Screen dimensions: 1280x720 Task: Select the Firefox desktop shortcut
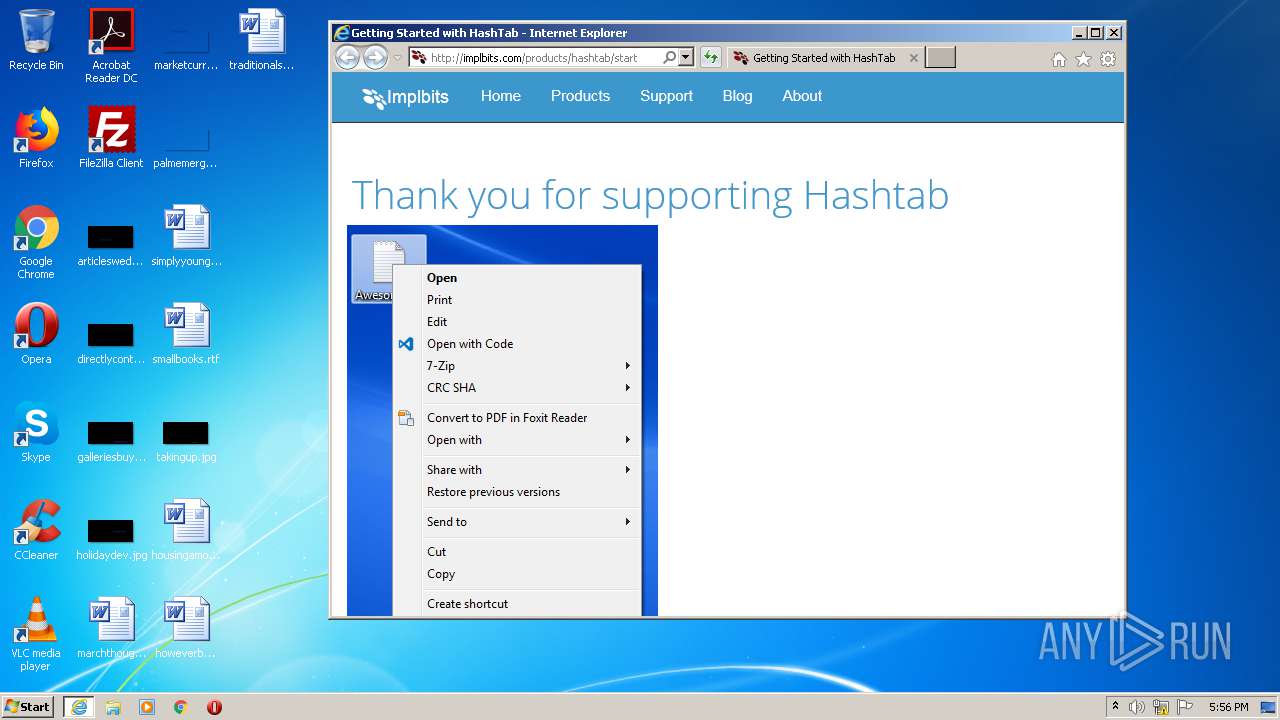36,138
